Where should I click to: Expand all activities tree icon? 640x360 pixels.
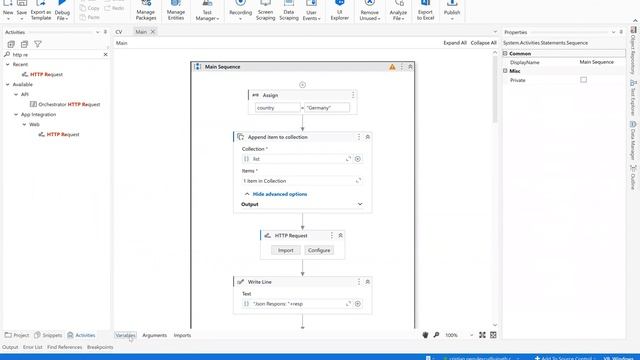tap(11, 44)
